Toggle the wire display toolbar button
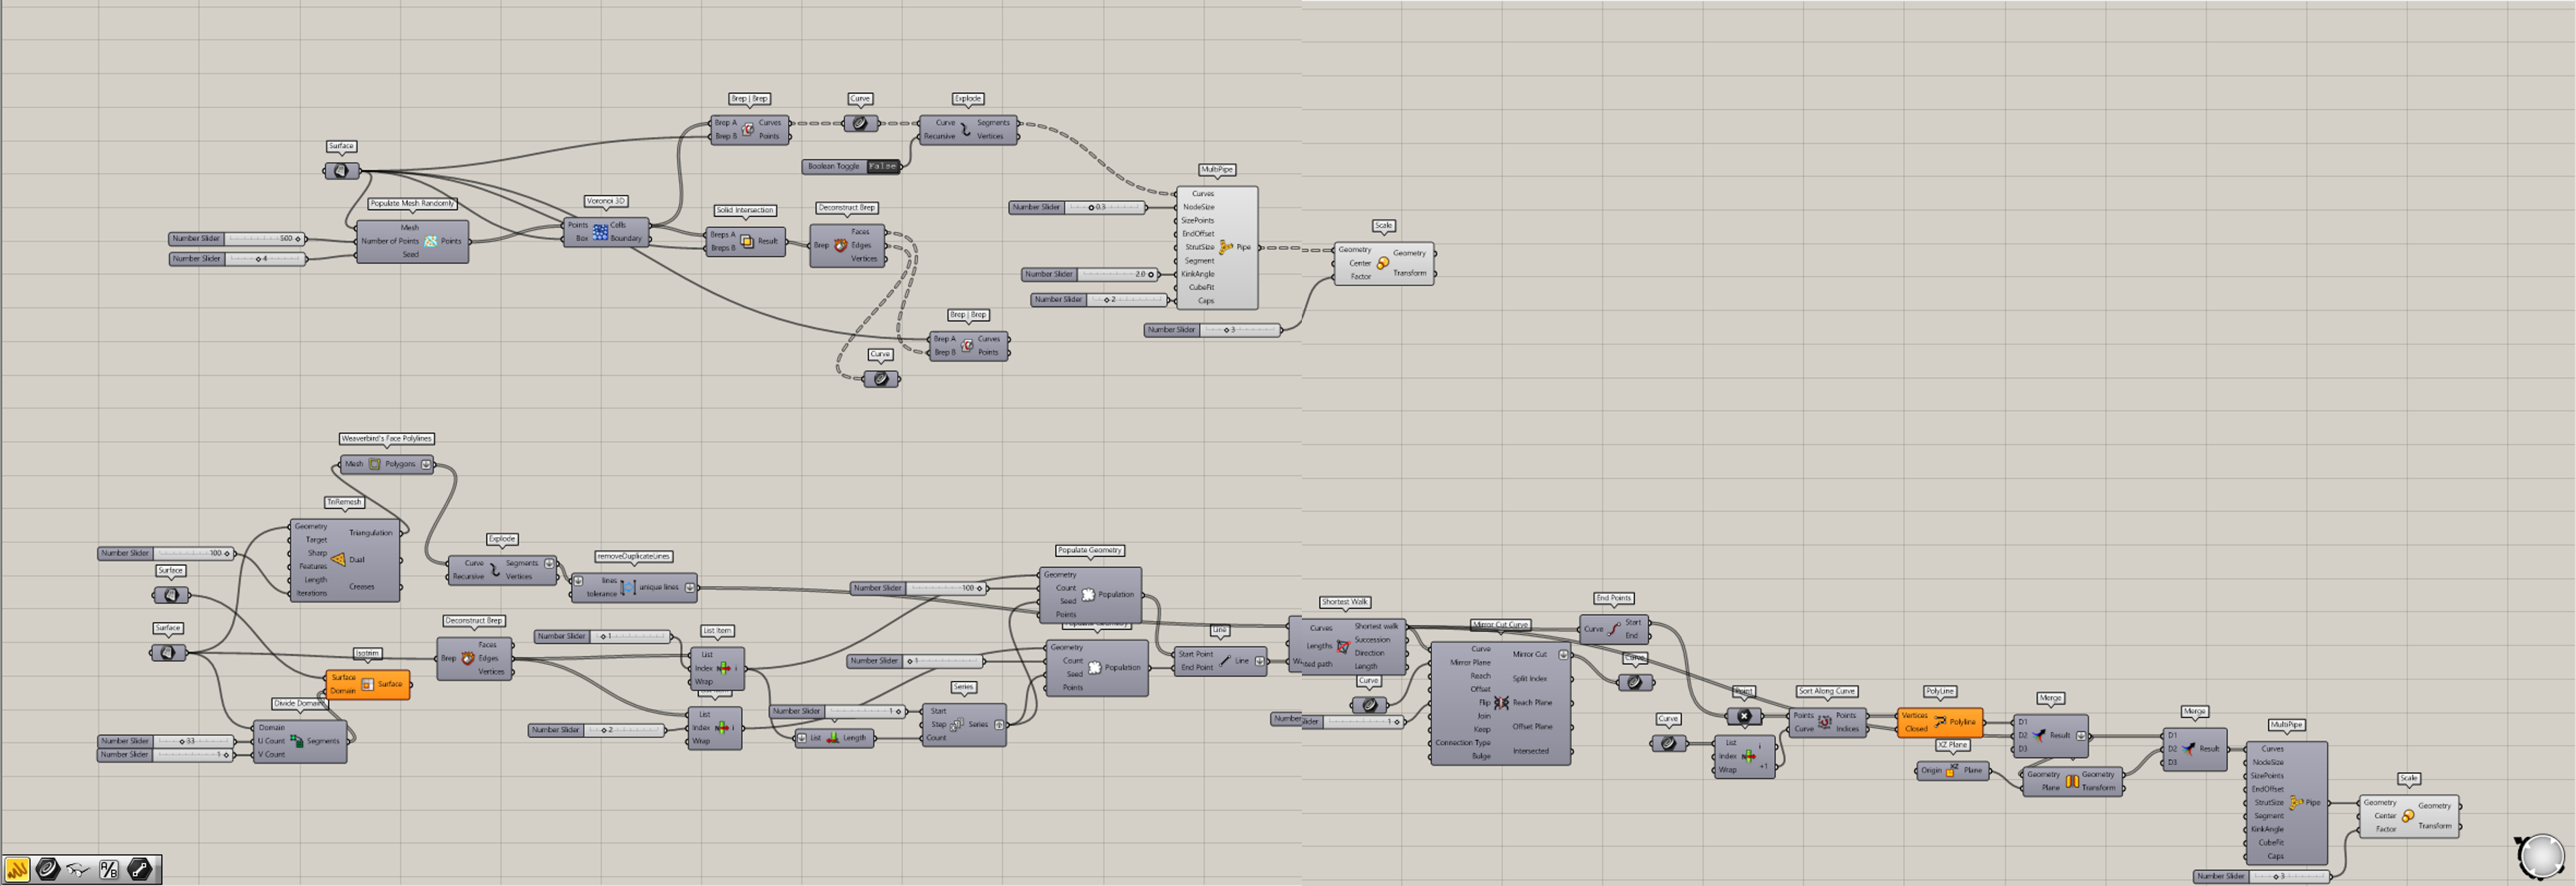Image resolution: width=2576 pixels, height=886 pixels. pos(140,869)
